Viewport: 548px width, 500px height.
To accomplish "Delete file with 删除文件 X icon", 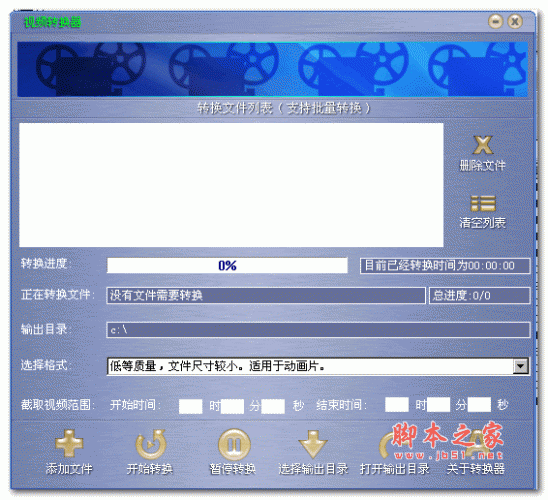I will (x=483, y=145).
